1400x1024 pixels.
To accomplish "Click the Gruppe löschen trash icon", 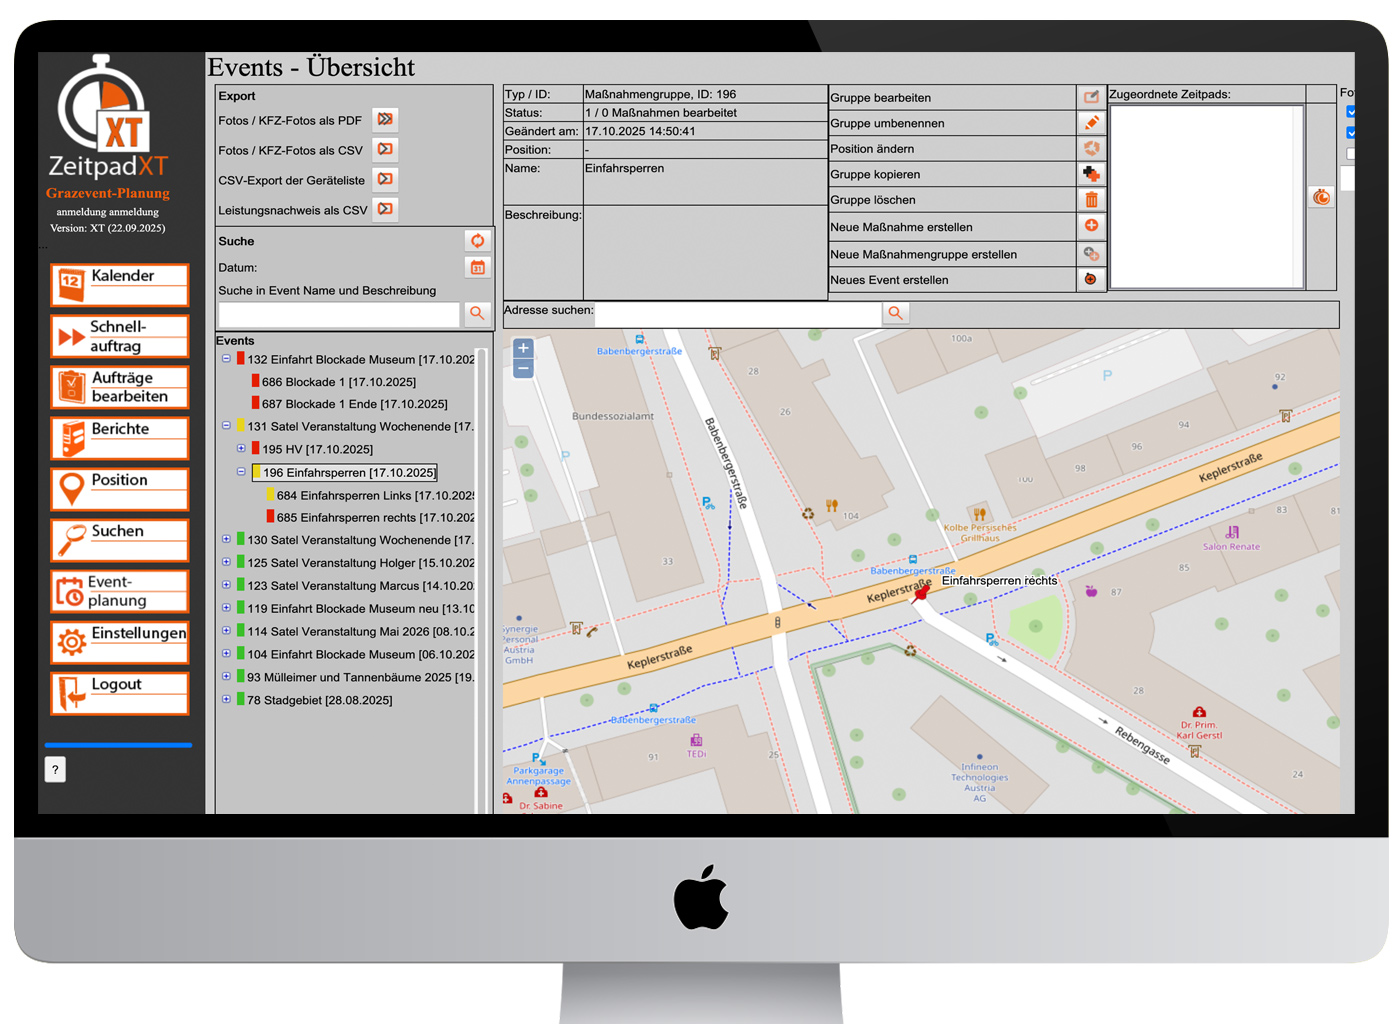I will click(1091, 200).
